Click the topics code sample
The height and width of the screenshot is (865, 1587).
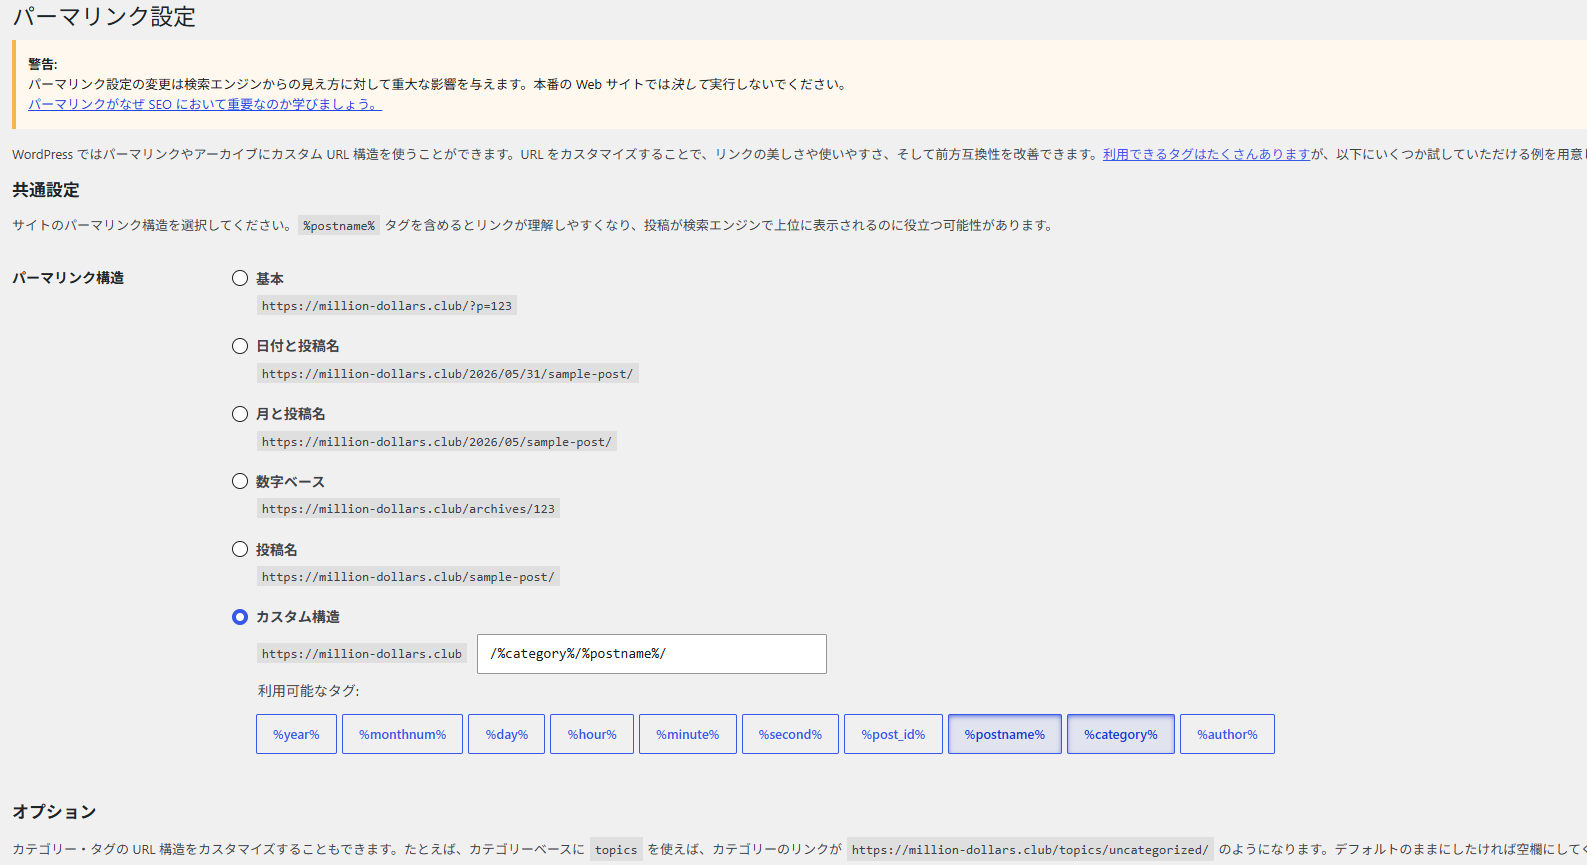(616, 850)
